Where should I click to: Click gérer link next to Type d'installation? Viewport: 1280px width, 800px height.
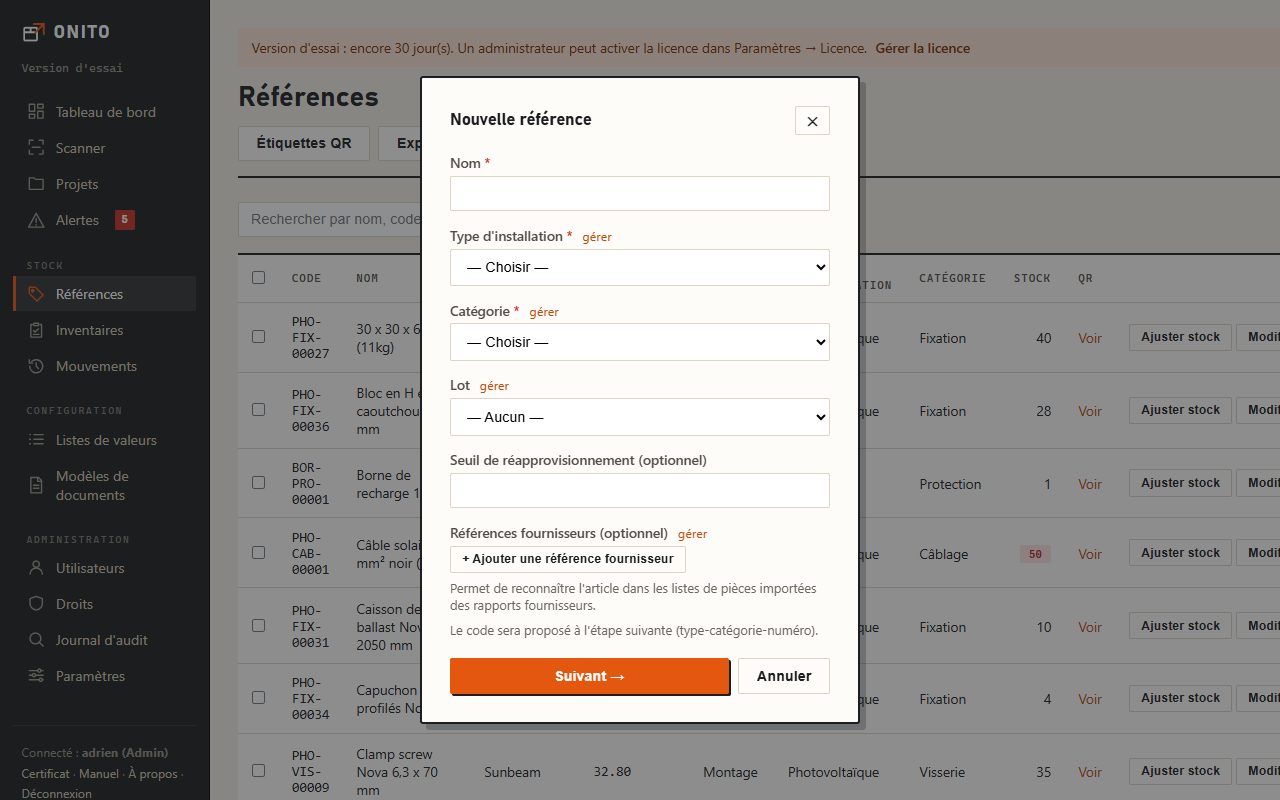(x=597, y=237)
